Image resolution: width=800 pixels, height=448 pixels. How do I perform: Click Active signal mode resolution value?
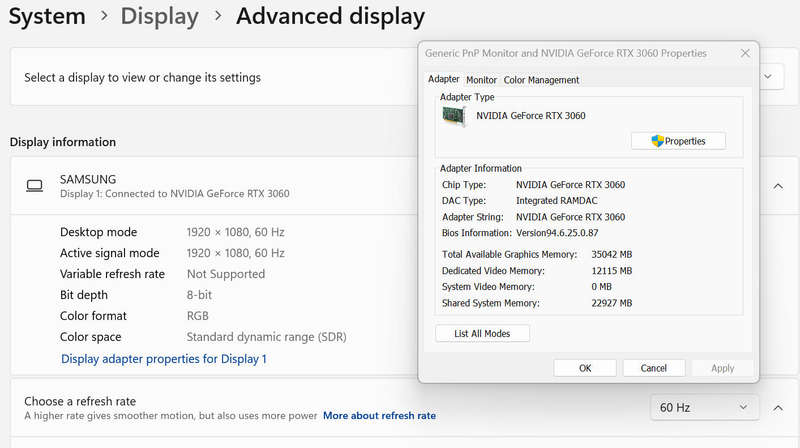(235, 253)
